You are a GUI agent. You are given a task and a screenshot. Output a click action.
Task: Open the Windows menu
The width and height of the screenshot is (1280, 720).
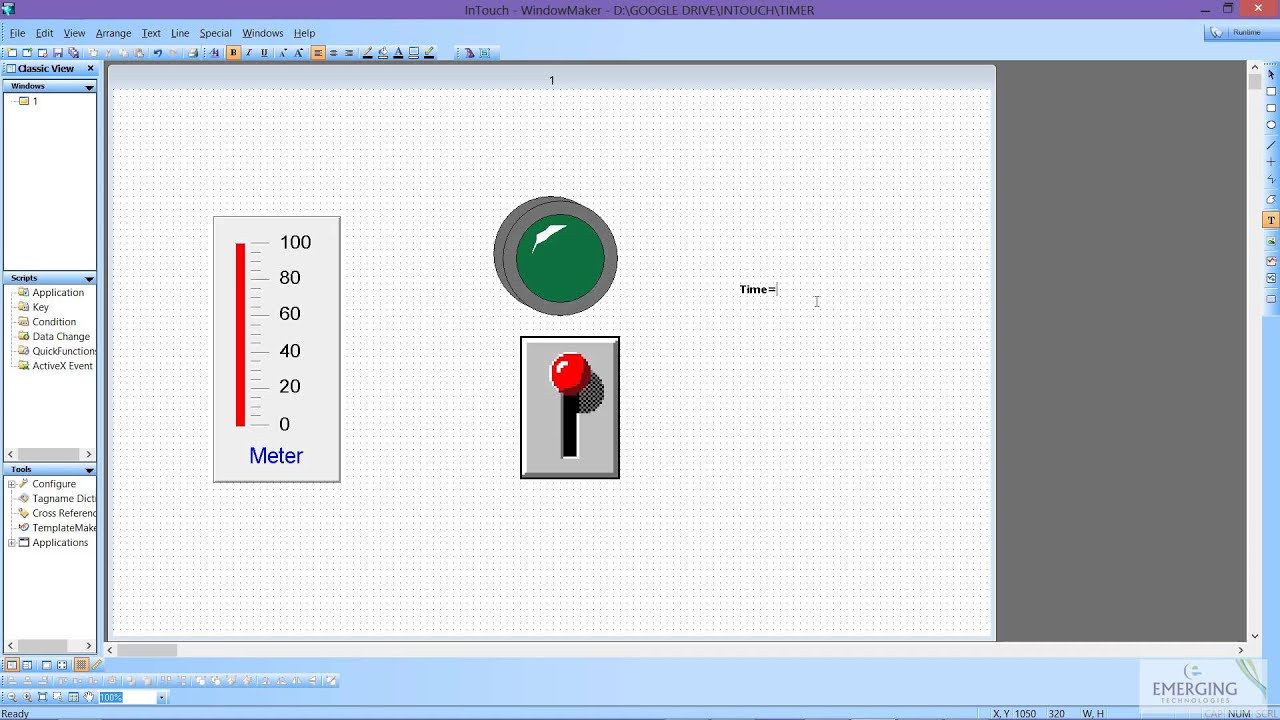click(x=263, y=33)
